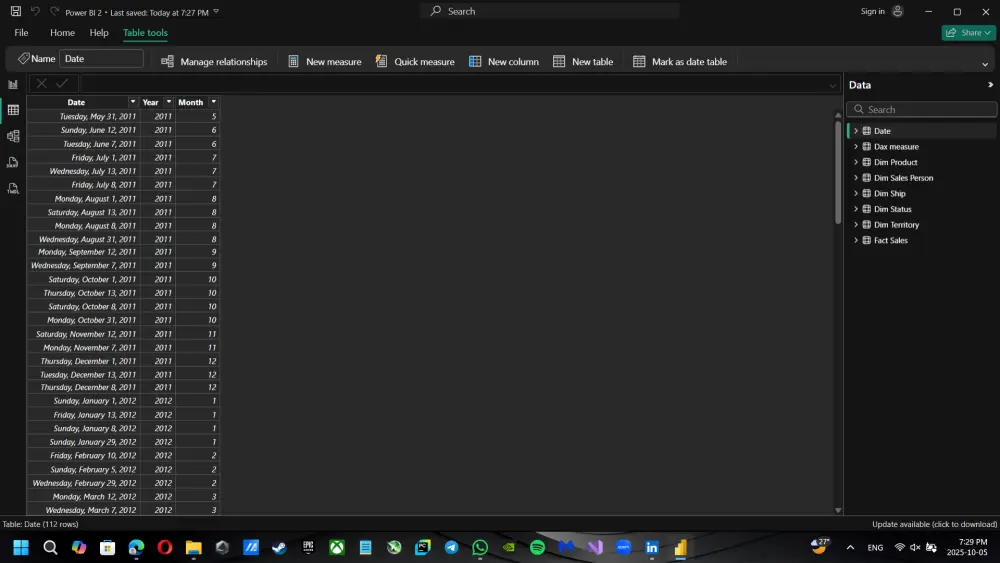The image size is (1000, 563).
Task: Create a New table
Action: (x=583, y=61)
